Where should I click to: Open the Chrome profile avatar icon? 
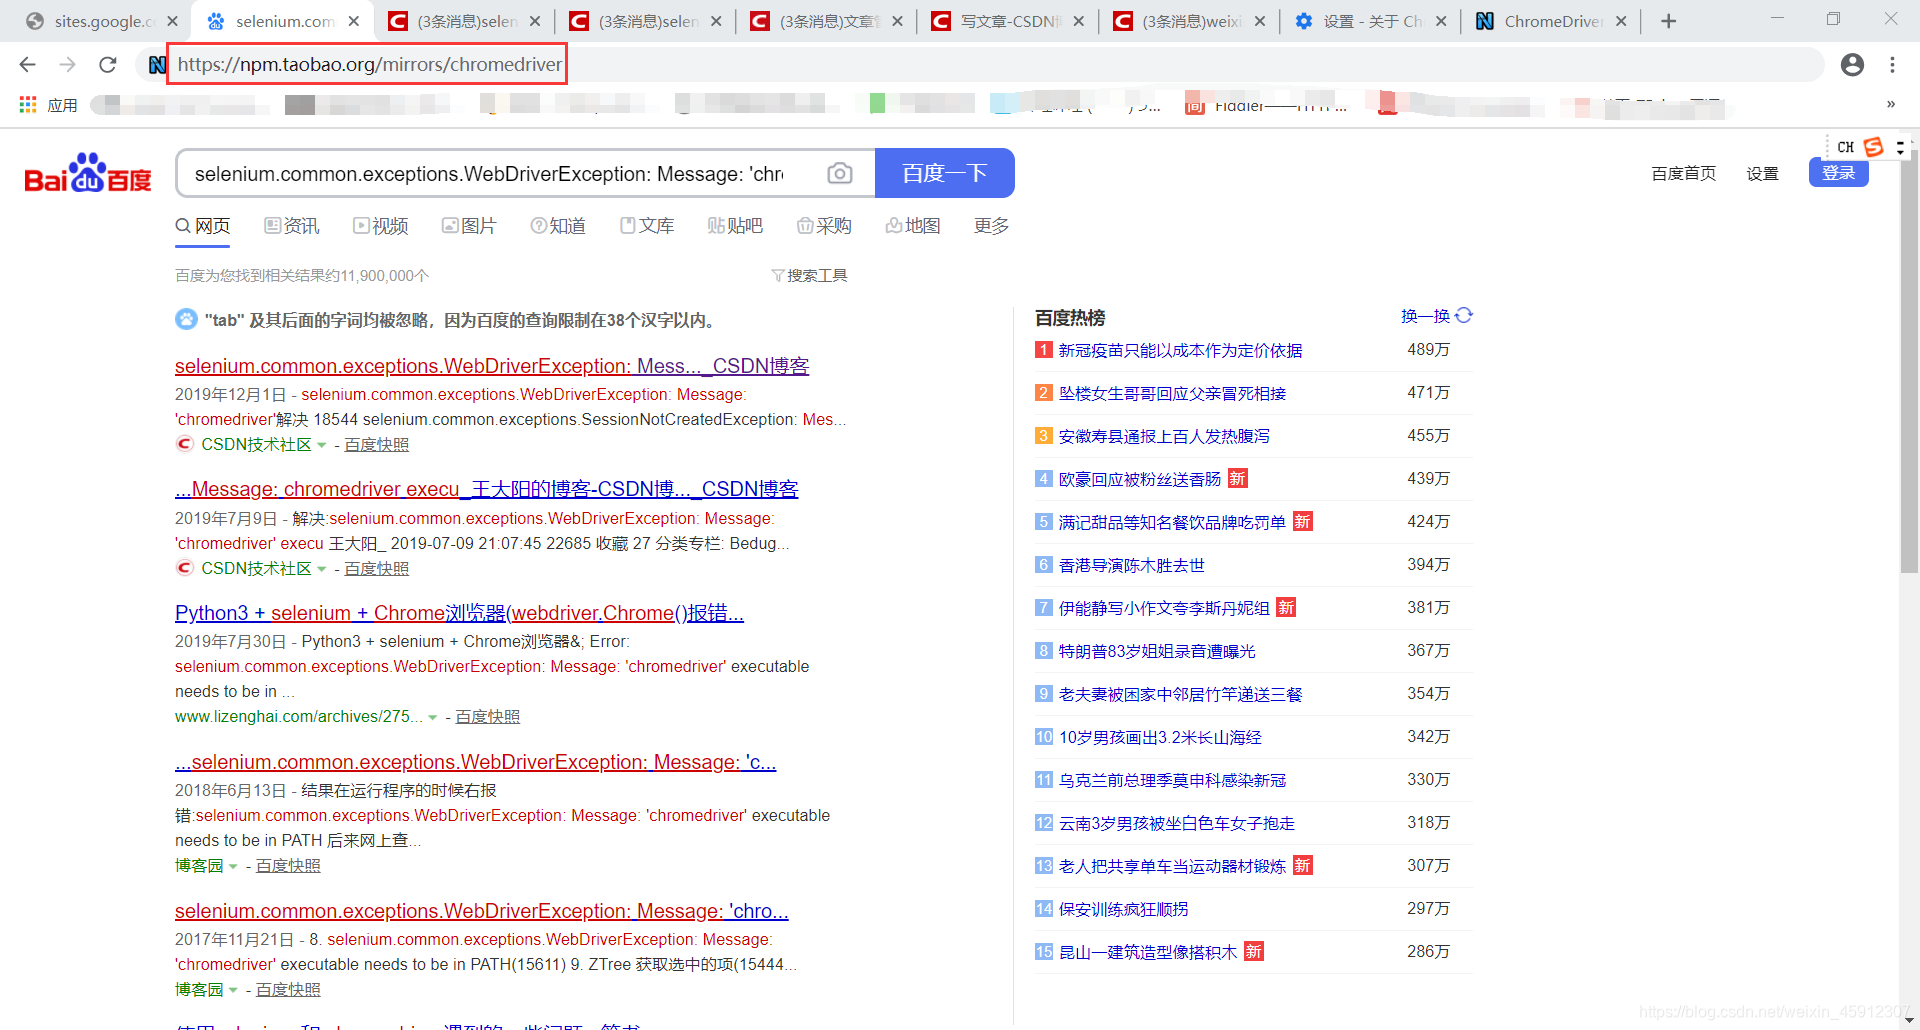[1852, 65]
